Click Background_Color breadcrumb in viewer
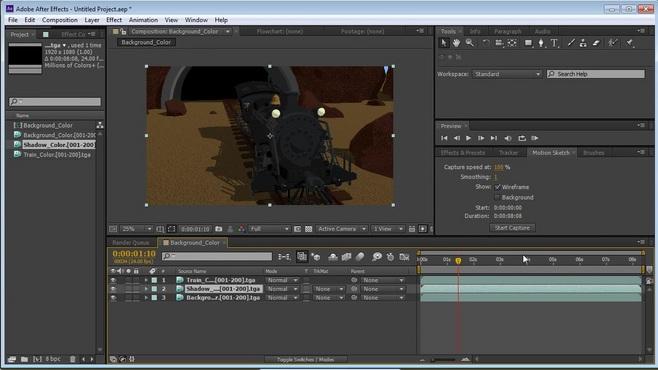 [x=146, y=42]
